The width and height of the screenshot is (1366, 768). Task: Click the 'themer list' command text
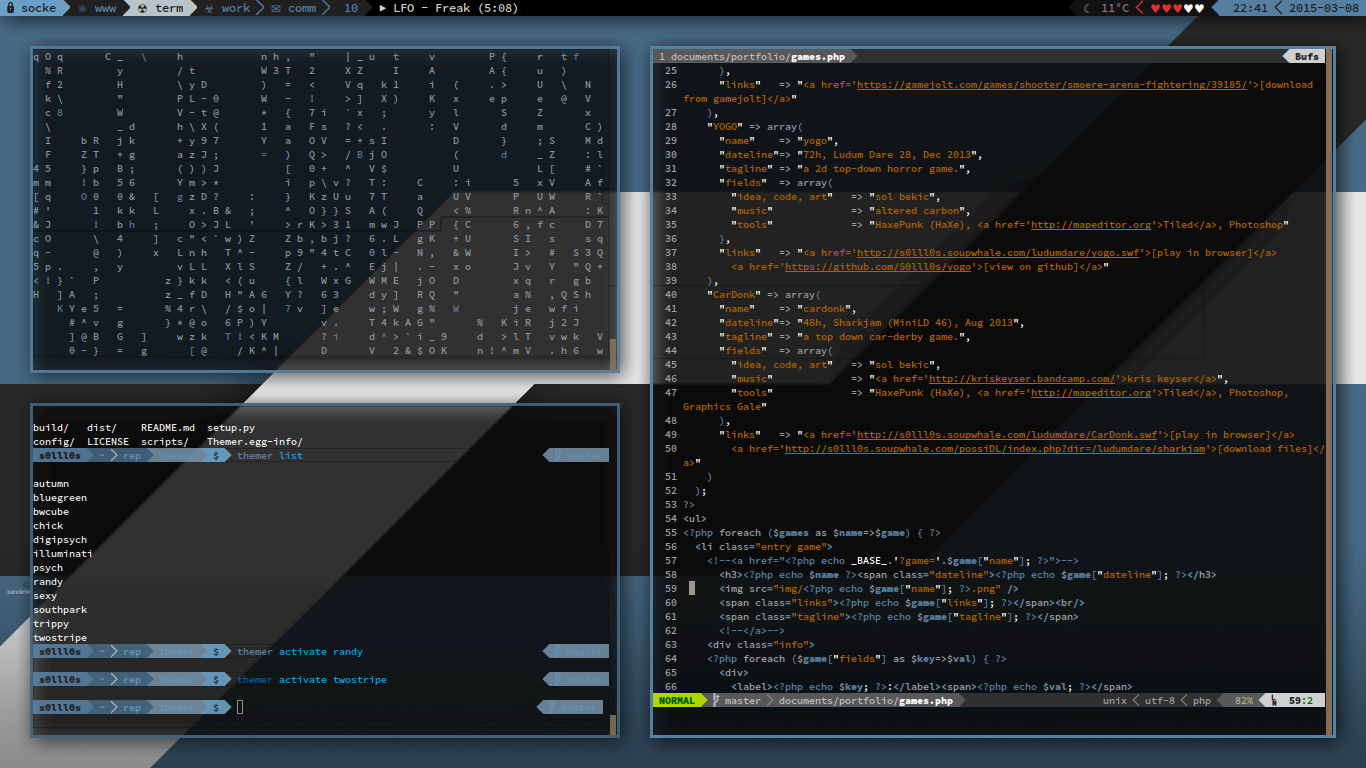click(x=270, y=456)
